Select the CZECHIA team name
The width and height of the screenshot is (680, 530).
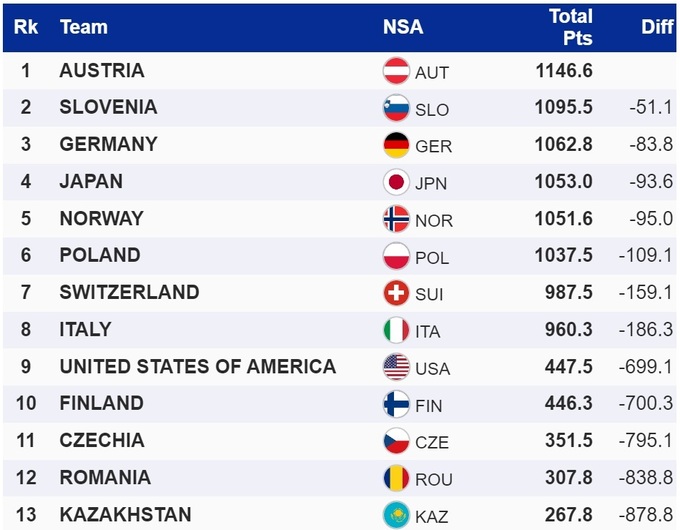point(102,440)
